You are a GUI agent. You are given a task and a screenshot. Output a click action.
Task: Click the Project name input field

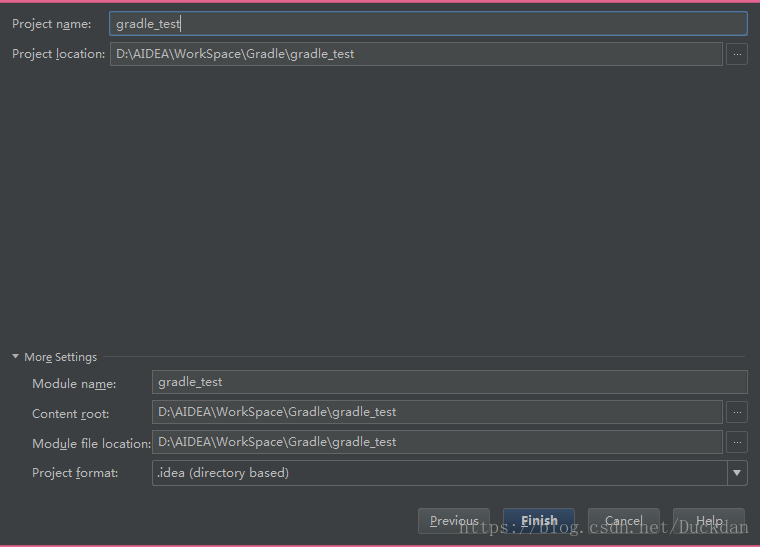(428, 24)
